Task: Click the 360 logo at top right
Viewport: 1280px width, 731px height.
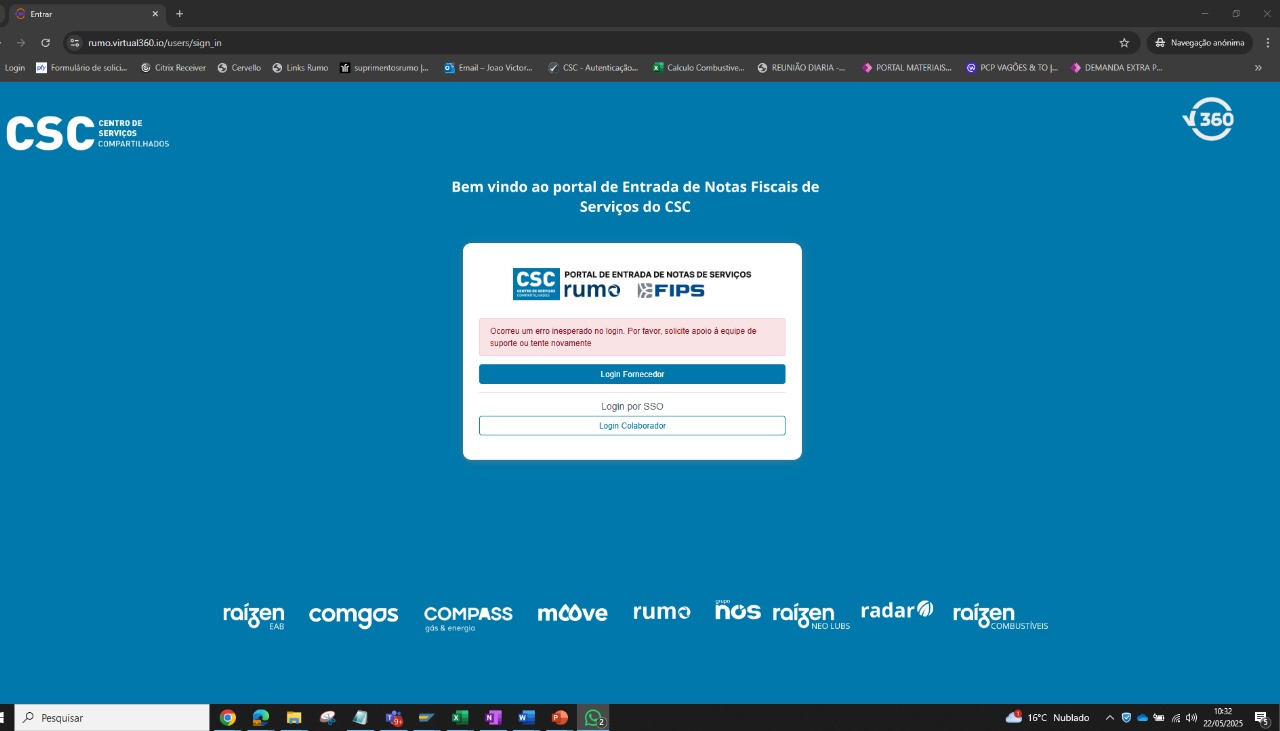Action: click(x=1208, y=119)
